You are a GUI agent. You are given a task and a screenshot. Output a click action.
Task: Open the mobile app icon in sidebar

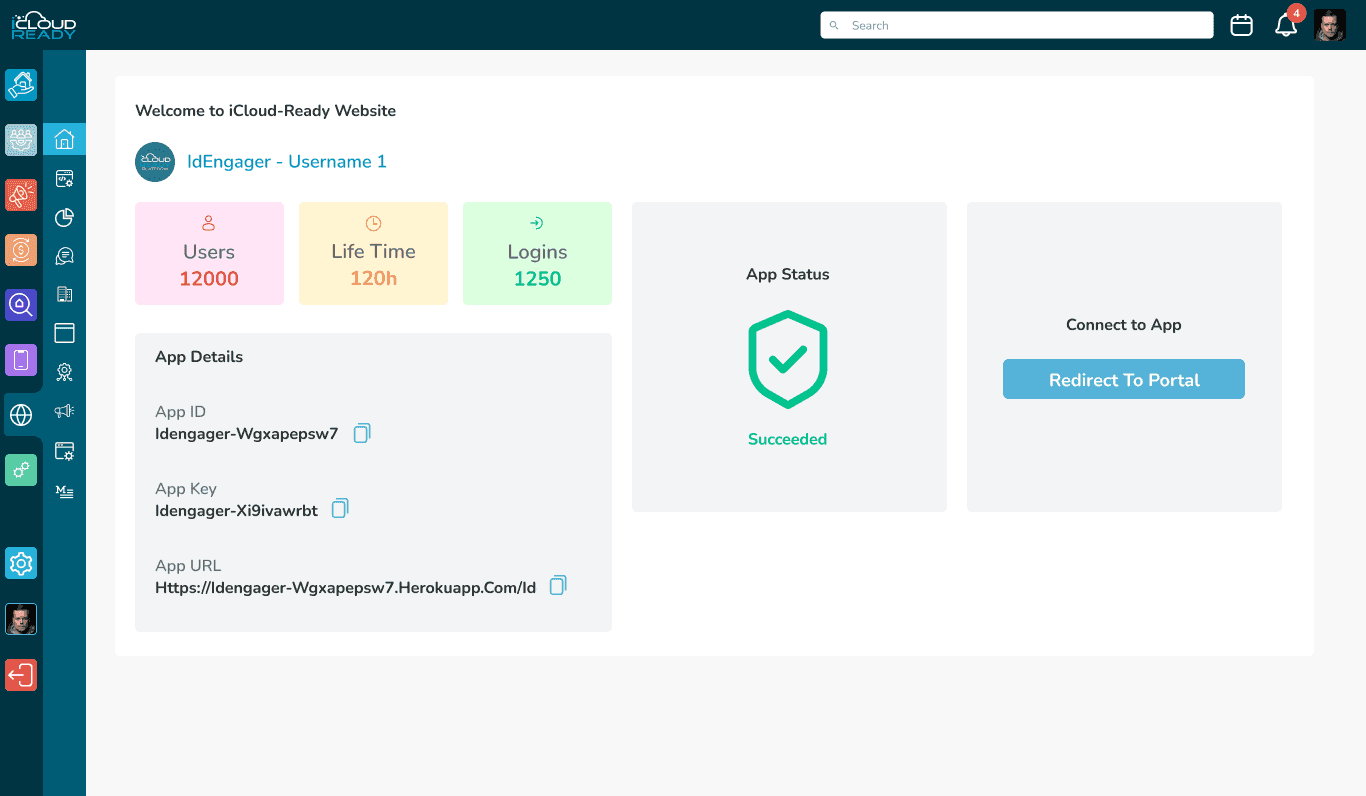21,360
